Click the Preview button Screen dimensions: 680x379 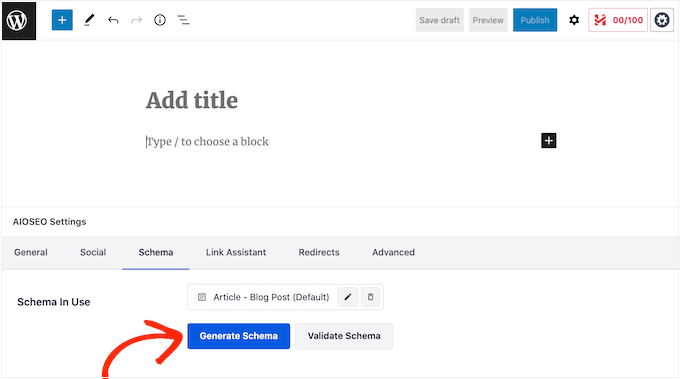click(488, 20)
